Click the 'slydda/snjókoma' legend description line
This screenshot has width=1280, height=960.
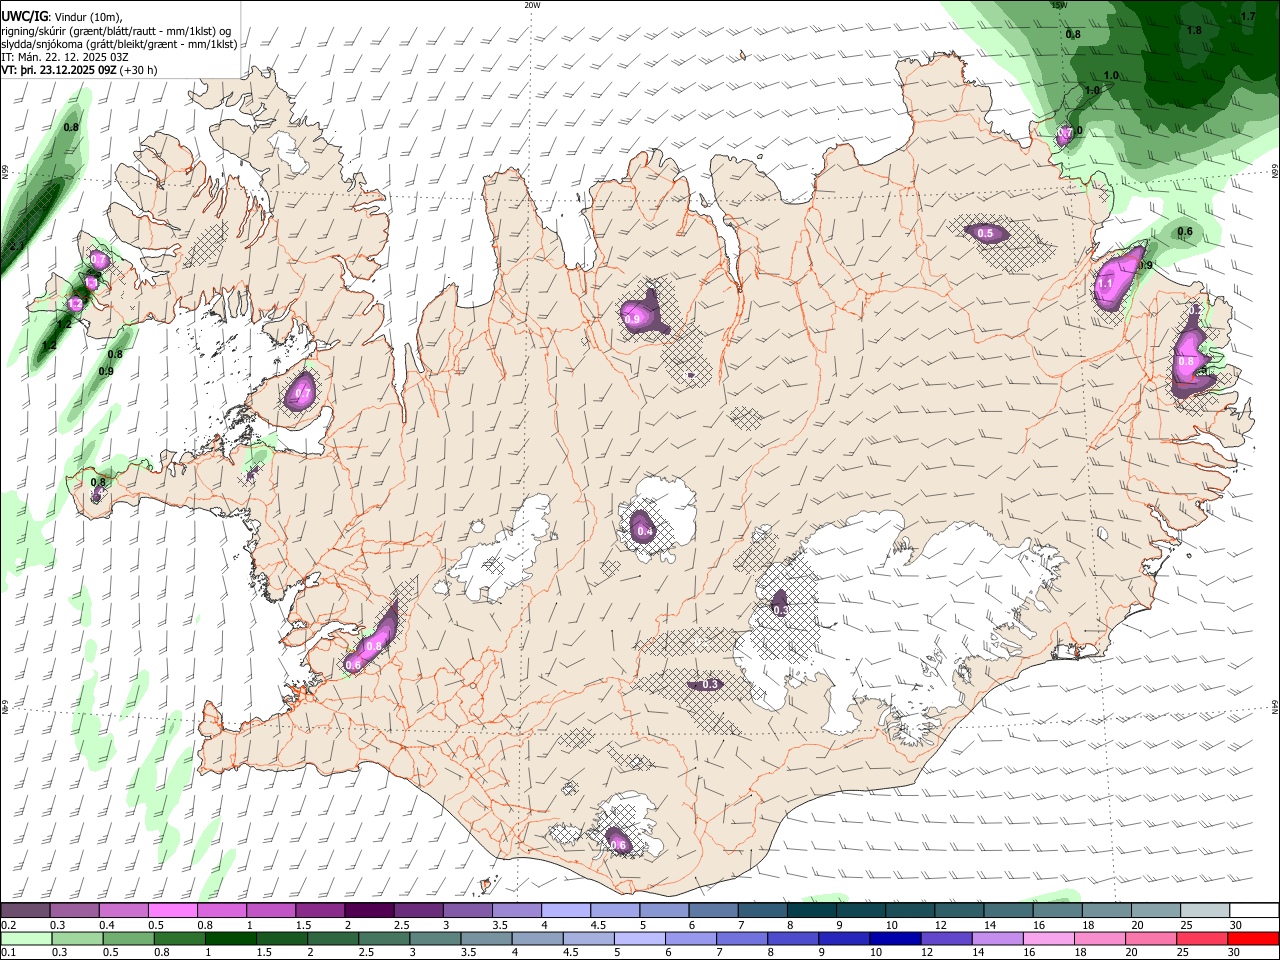coord(119,44)
